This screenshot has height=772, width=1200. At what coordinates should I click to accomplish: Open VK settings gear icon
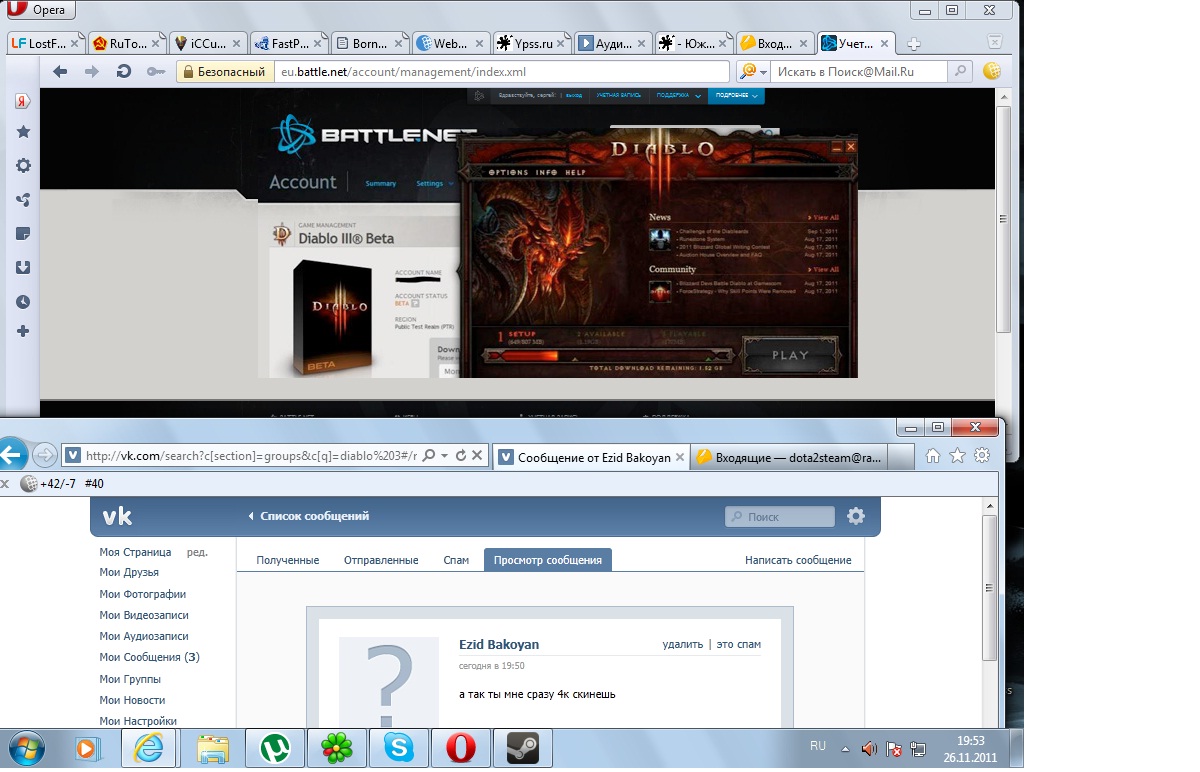856,516
